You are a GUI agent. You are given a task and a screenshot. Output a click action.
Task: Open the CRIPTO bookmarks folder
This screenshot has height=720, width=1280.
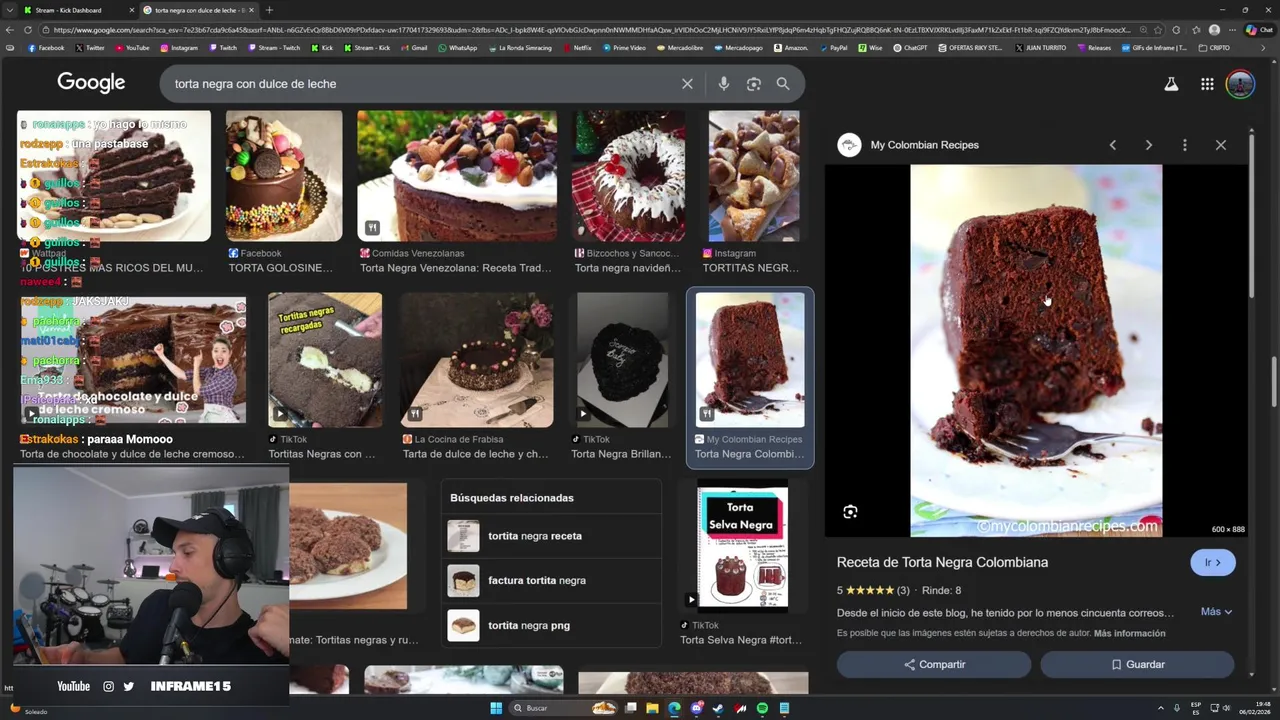(1214, 47)
